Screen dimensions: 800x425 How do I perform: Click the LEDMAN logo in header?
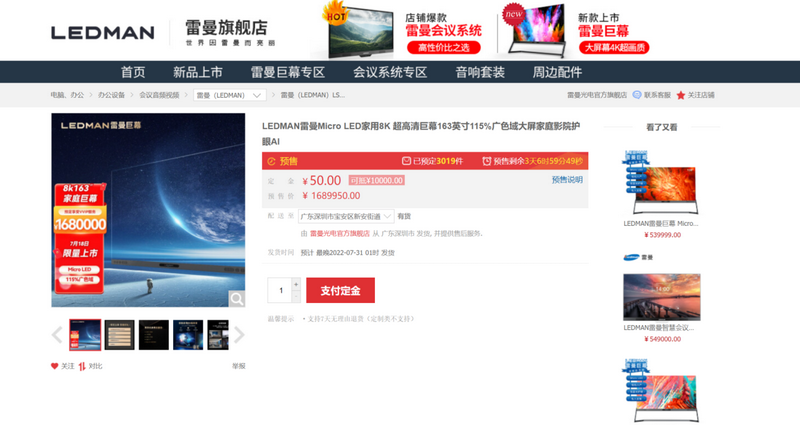[x=102, y=32]
